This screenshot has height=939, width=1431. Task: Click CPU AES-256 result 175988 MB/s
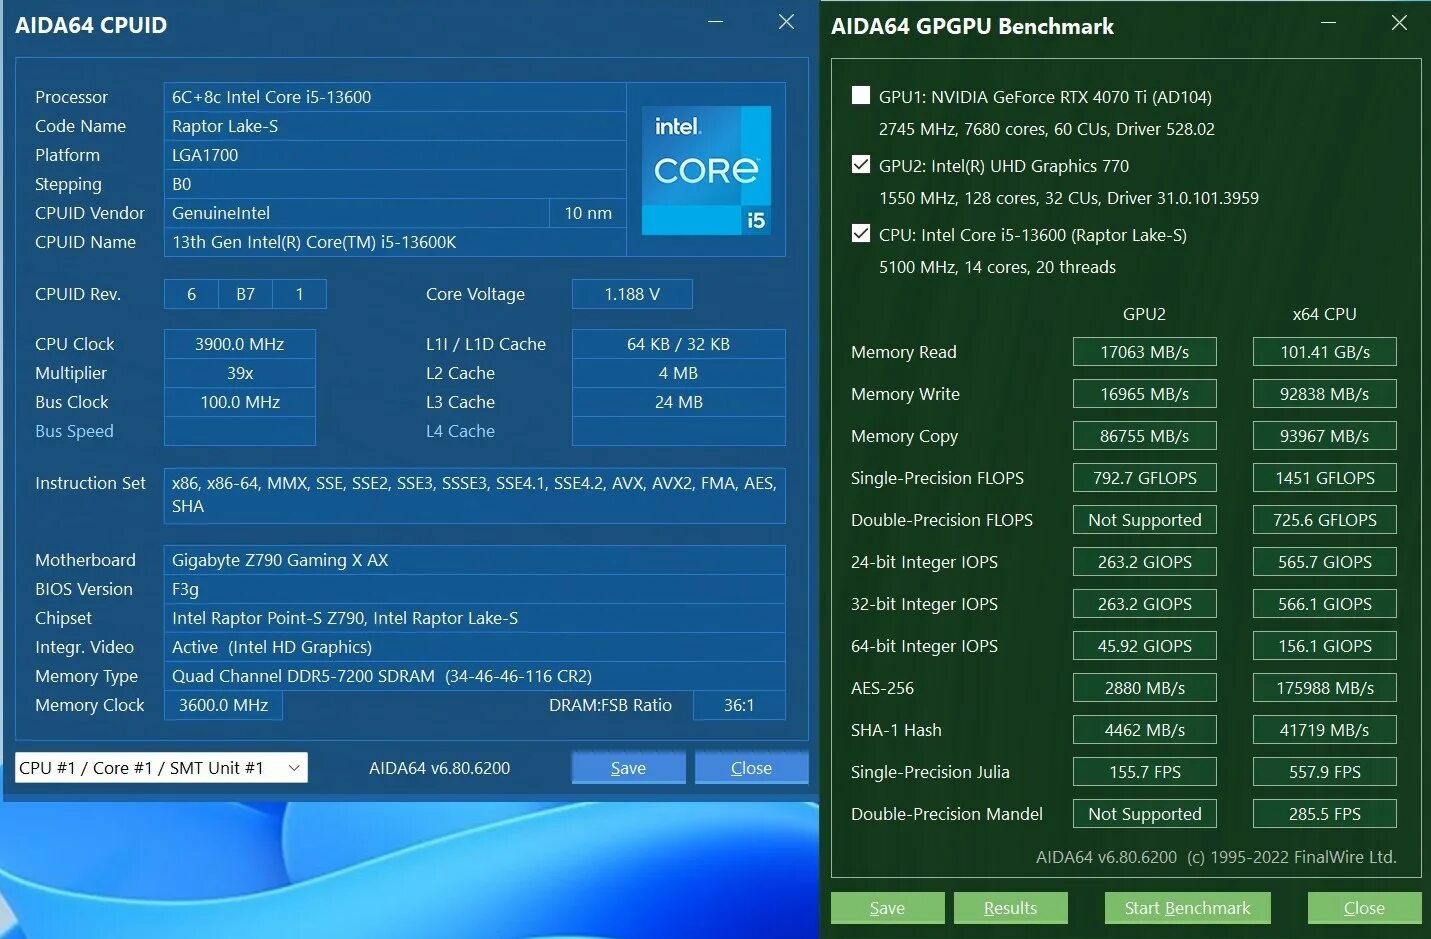click(x=1324, y=688)
